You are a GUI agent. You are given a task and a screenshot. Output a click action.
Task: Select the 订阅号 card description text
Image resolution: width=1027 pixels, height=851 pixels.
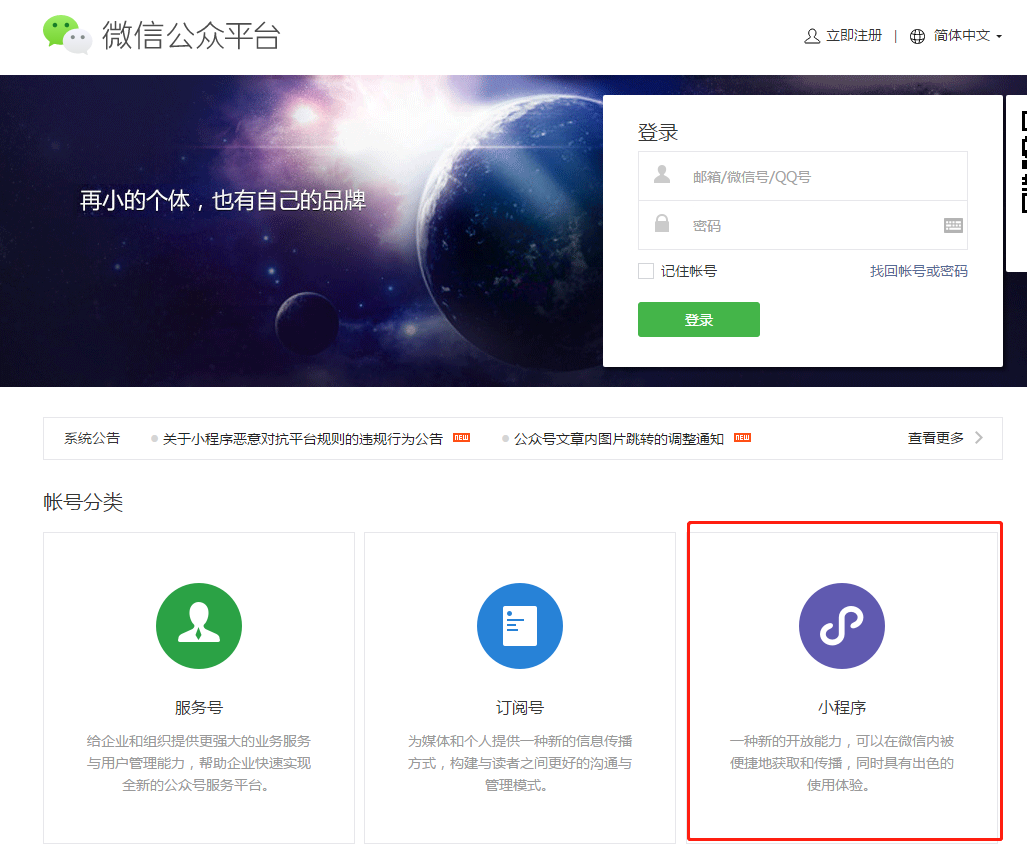coord(520,763)
